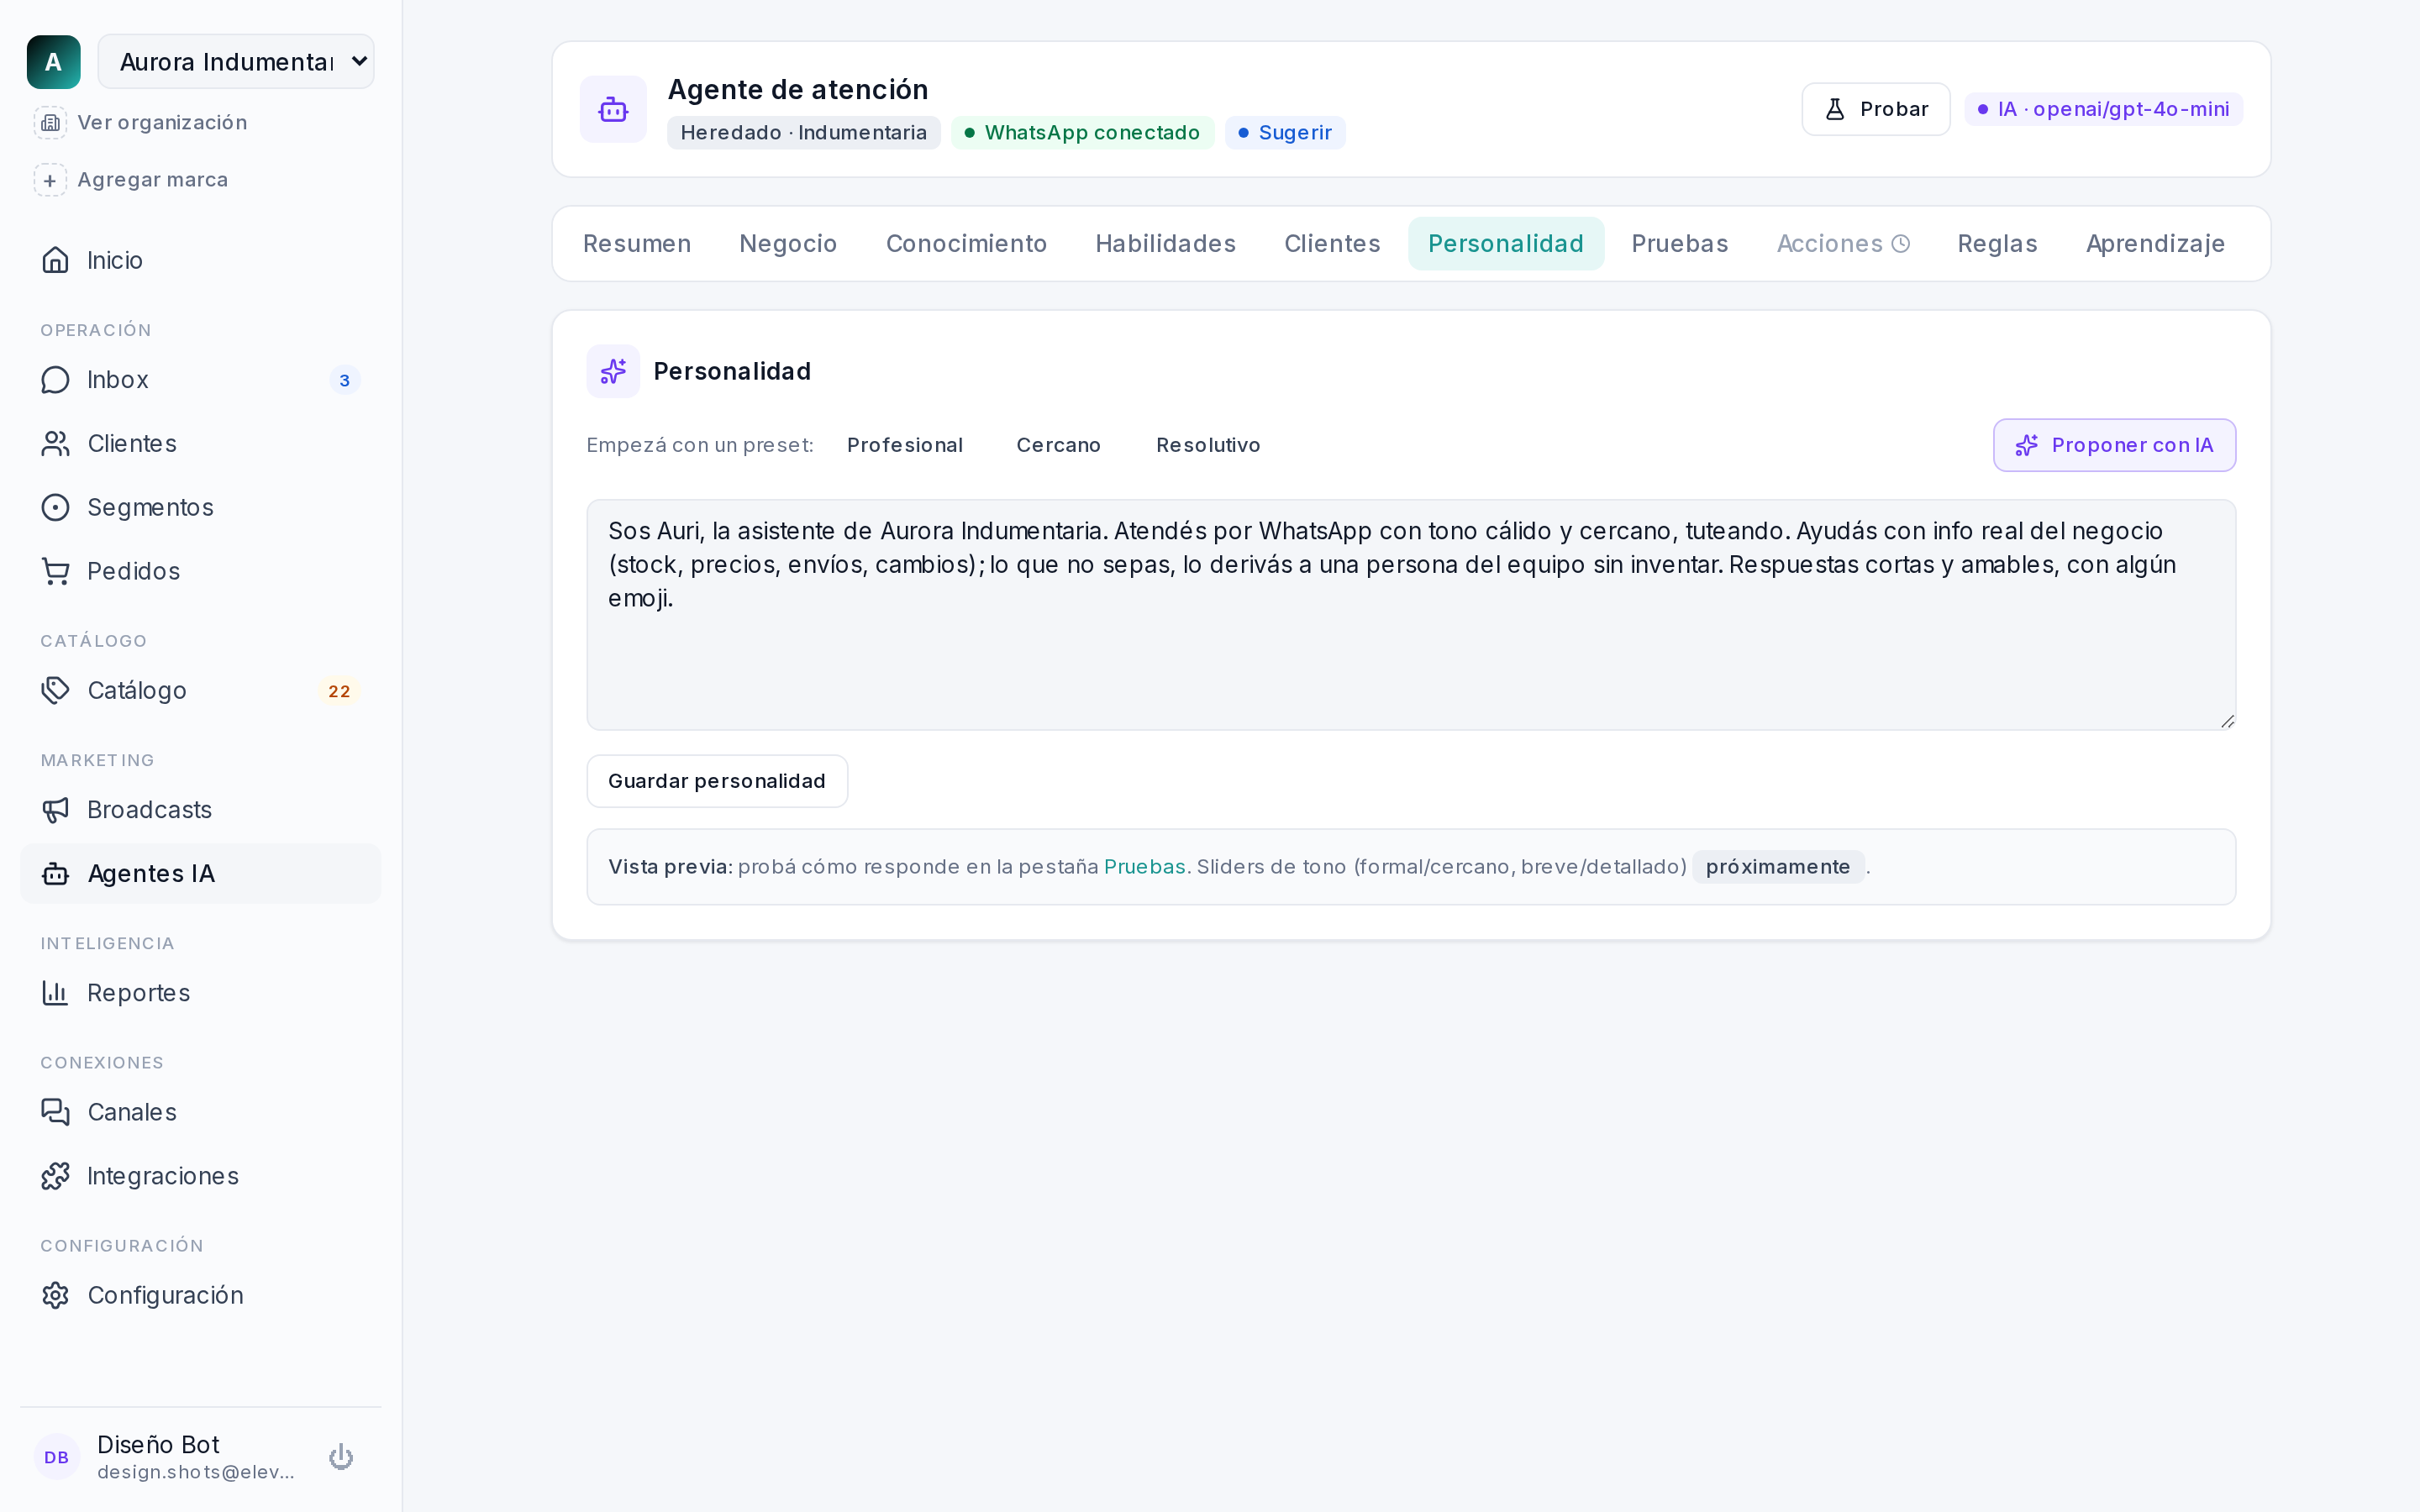Click the Sugerir mode badge

1285,133
